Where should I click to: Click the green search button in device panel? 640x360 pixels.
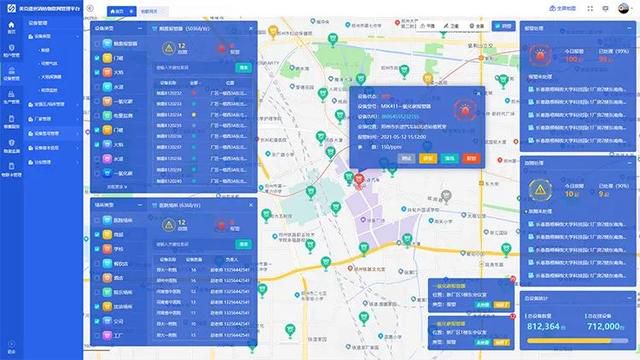[244, 67]
